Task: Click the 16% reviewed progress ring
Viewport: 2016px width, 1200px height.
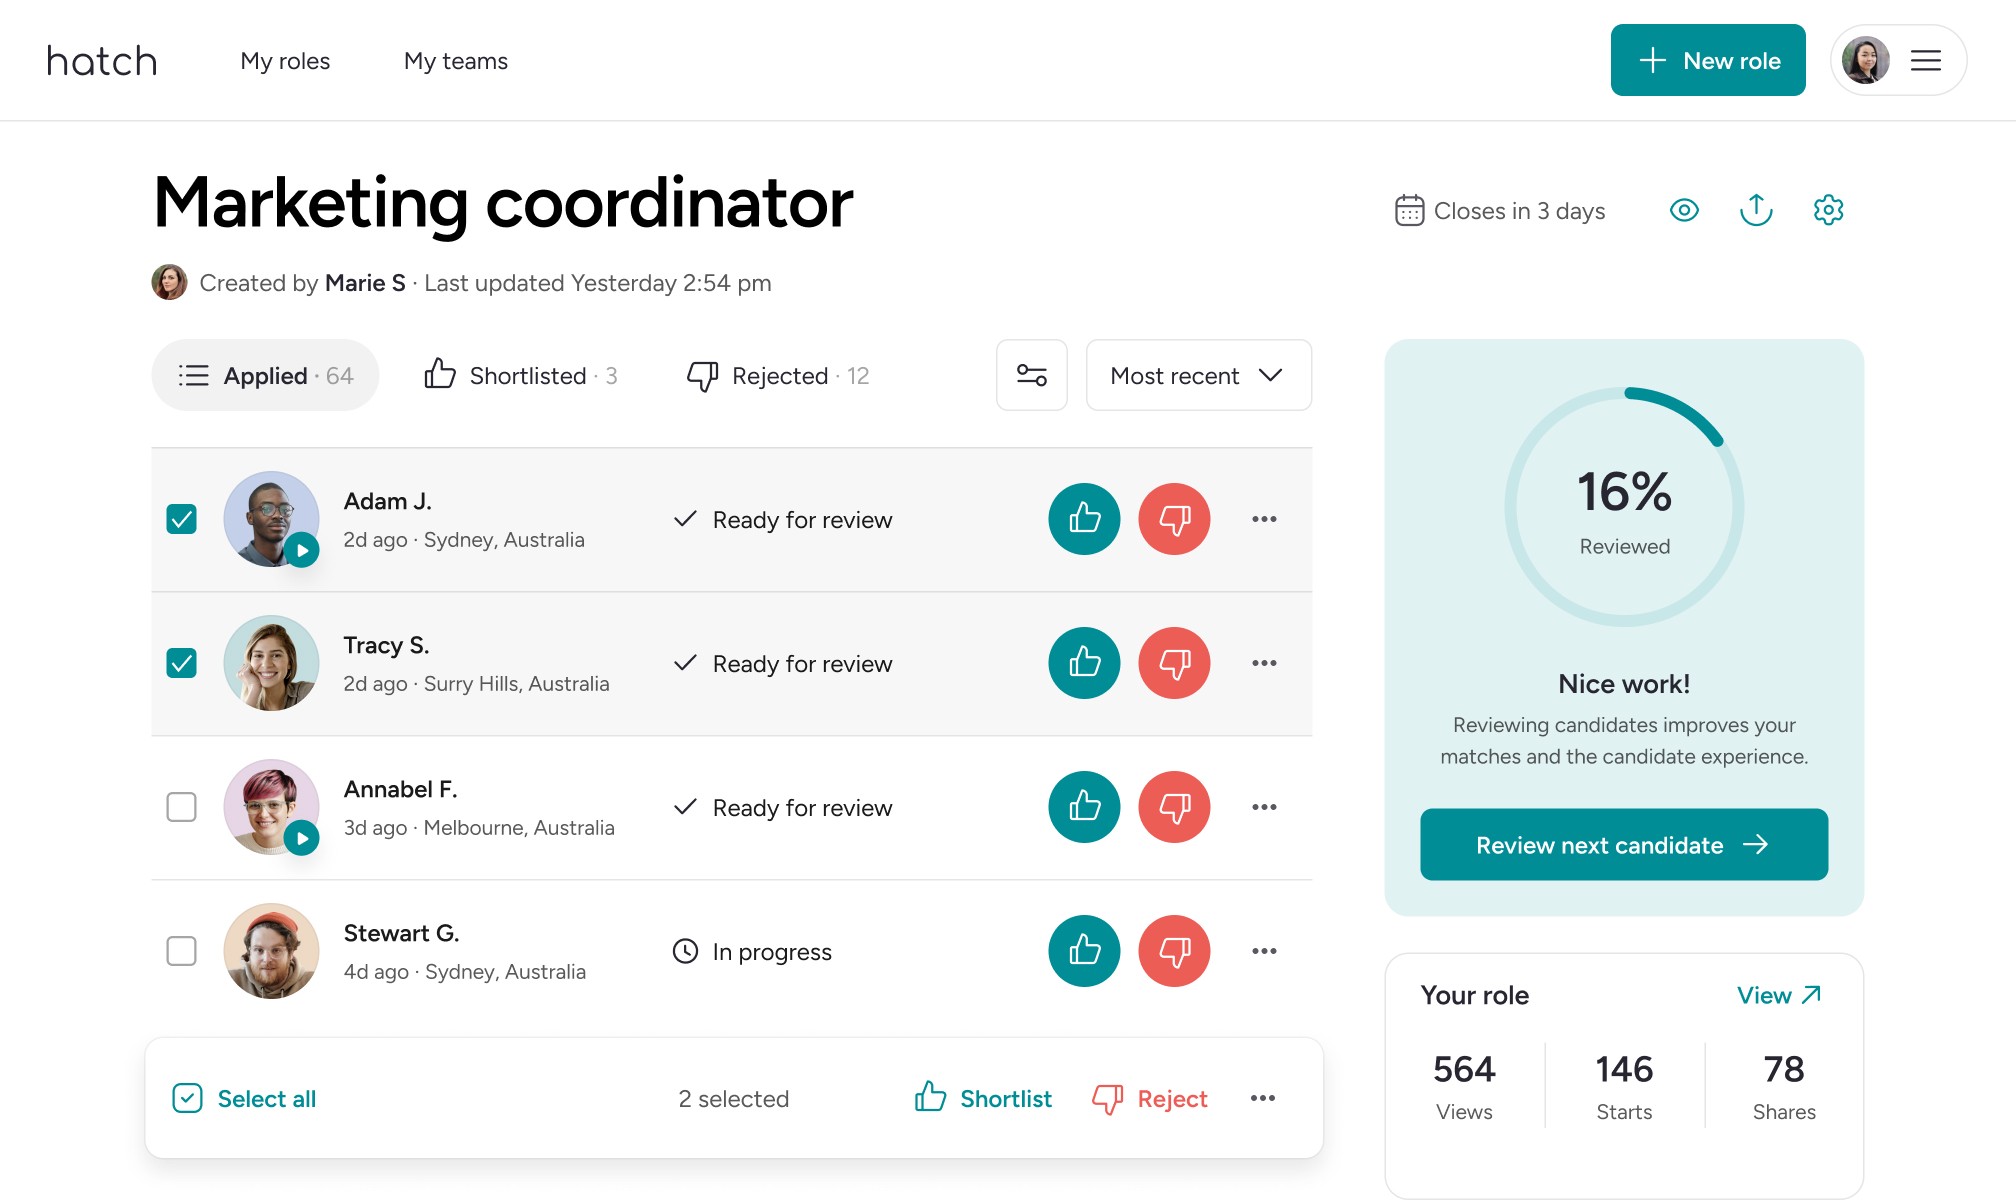Action: click(1624, 507)
